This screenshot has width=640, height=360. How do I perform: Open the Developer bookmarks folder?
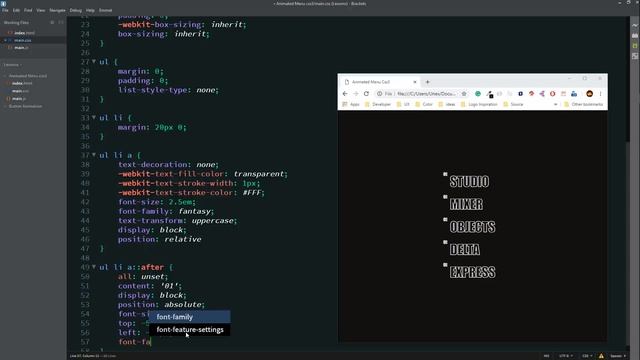[x=378, y=104]
